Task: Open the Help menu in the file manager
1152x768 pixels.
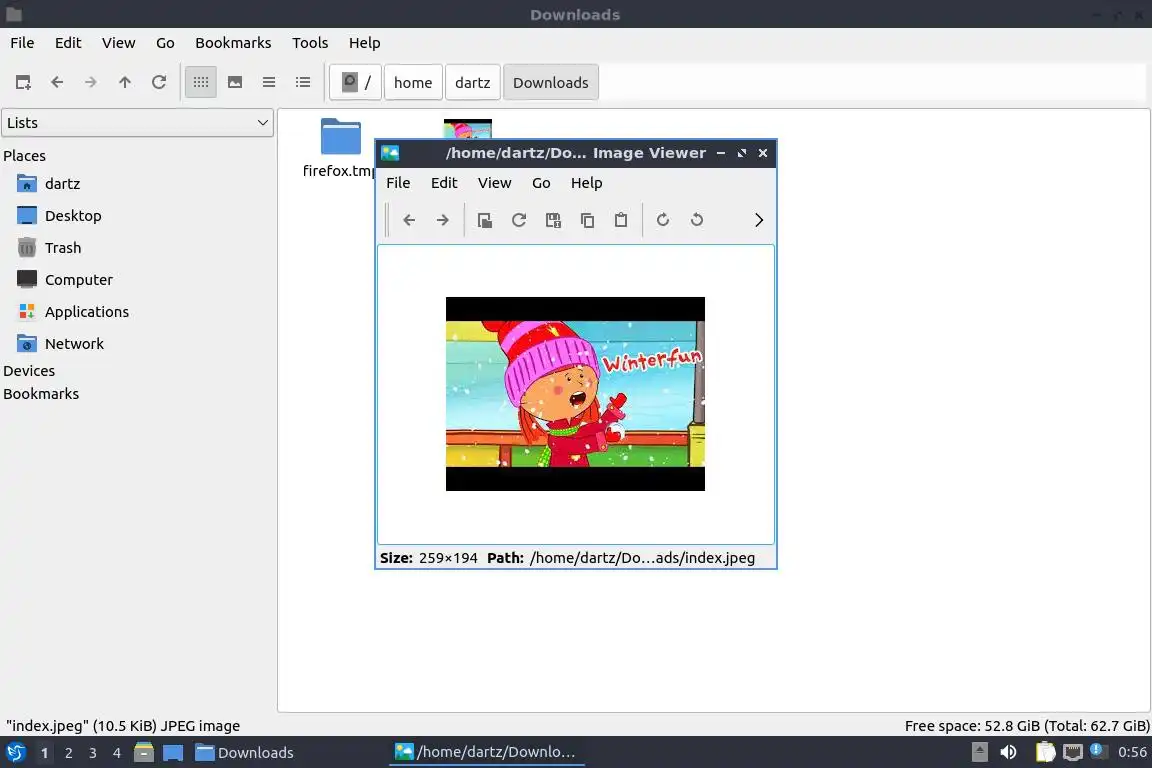Action: [364, 43]
